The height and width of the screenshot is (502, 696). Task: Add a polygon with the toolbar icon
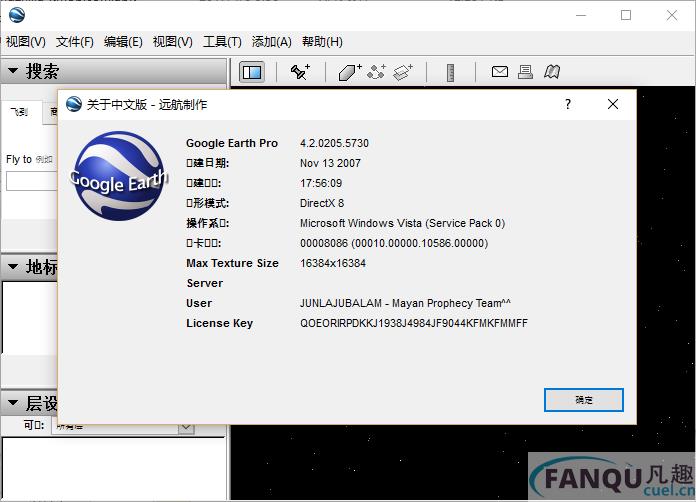[x=350, y=72]
